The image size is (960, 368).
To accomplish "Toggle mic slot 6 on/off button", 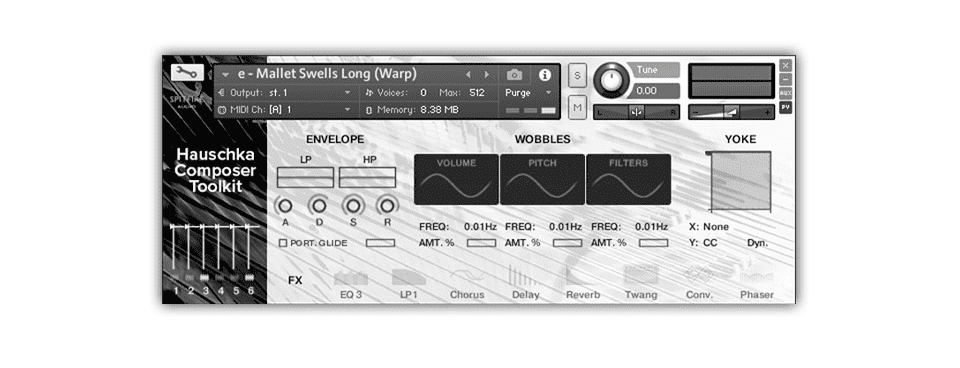I will point(249,278).
